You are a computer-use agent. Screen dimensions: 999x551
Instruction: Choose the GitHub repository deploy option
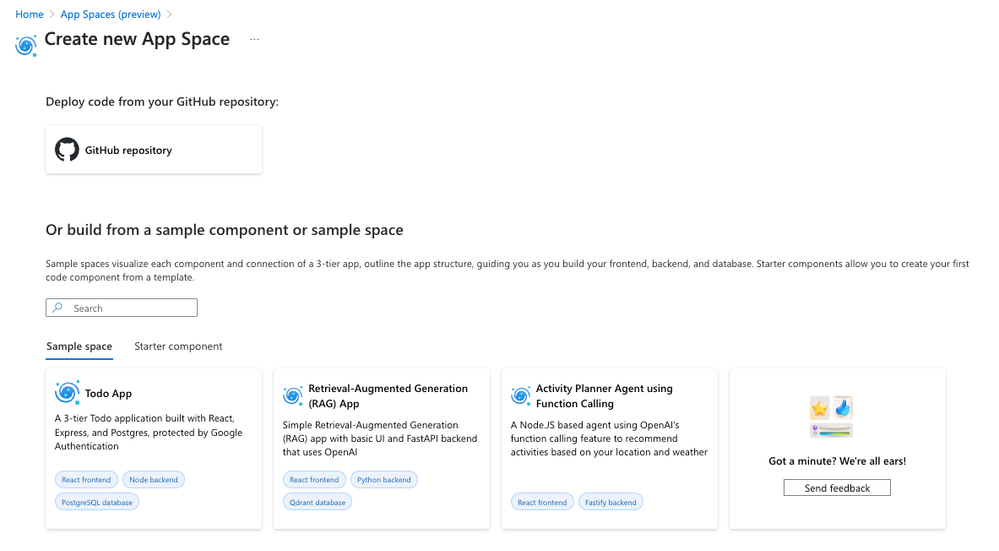pos(154,150)
